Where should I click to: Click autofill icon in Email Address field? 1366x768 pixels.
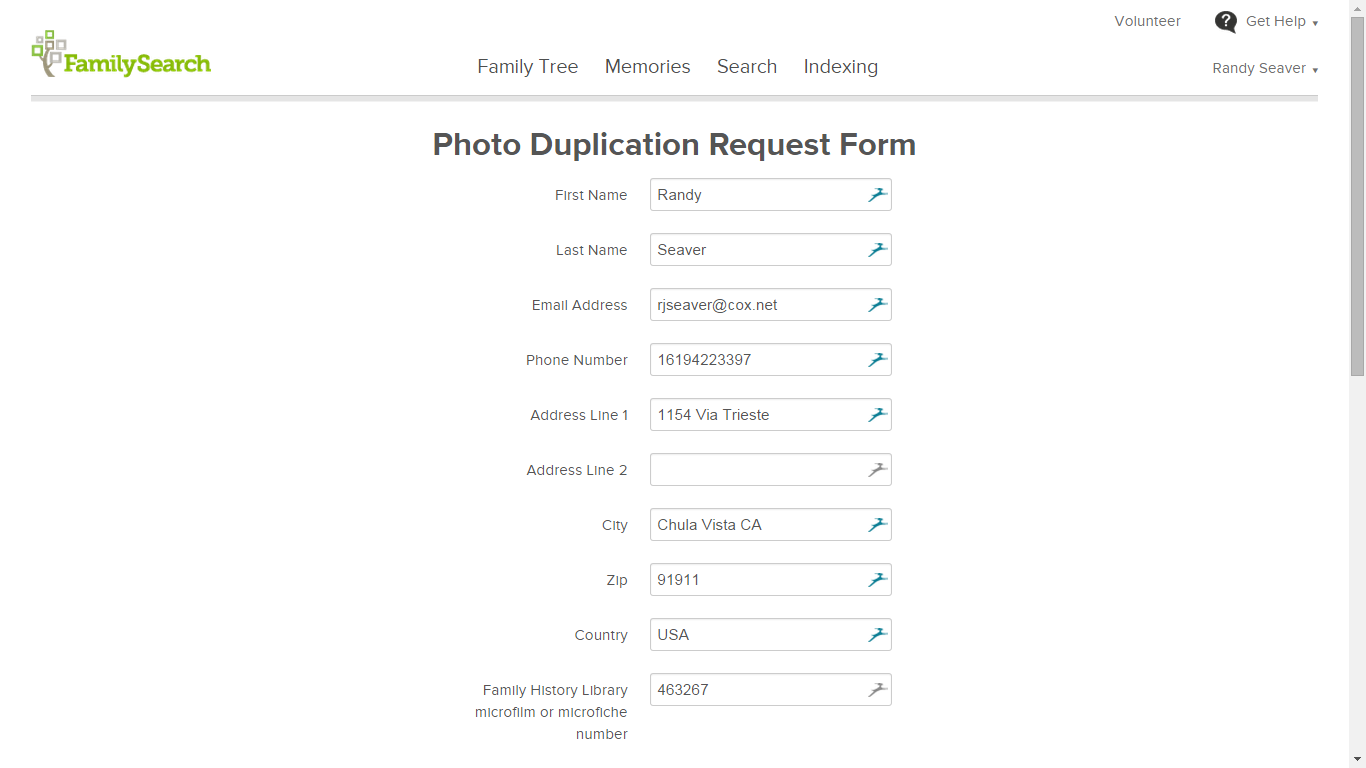[x=878, y=305]
